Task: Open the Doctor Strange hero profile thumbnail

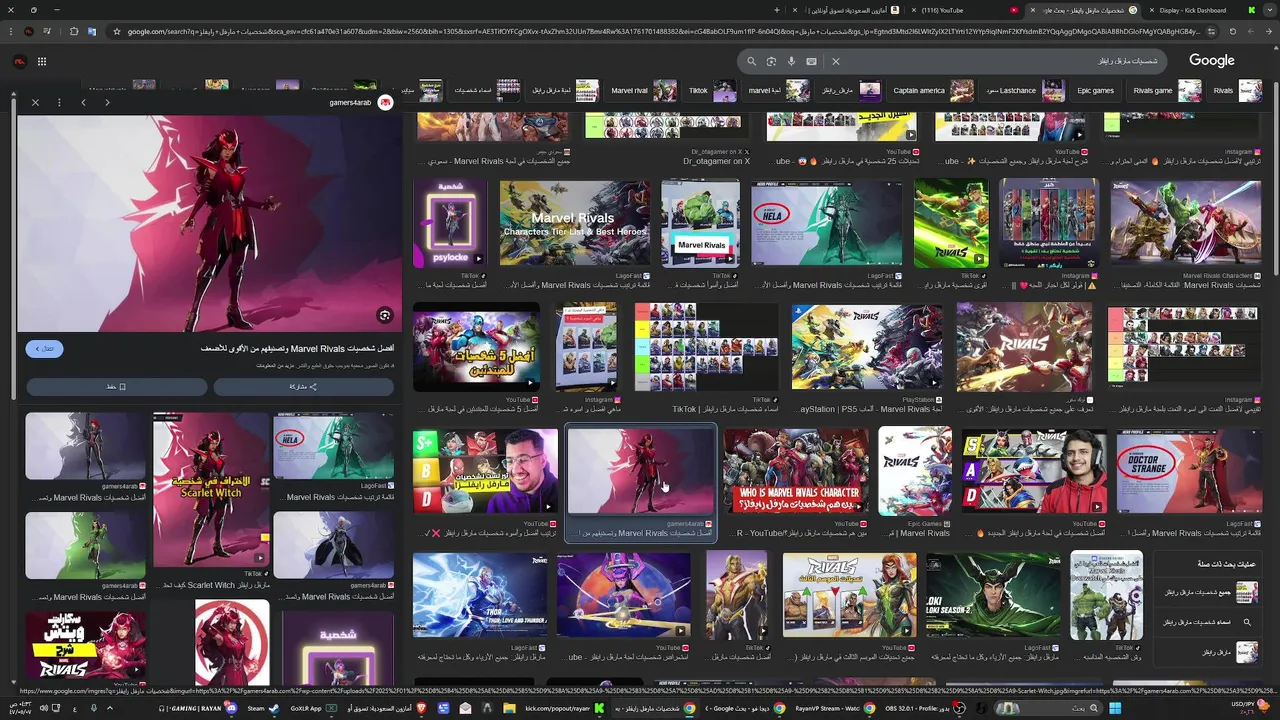Action: point(1188,471)
